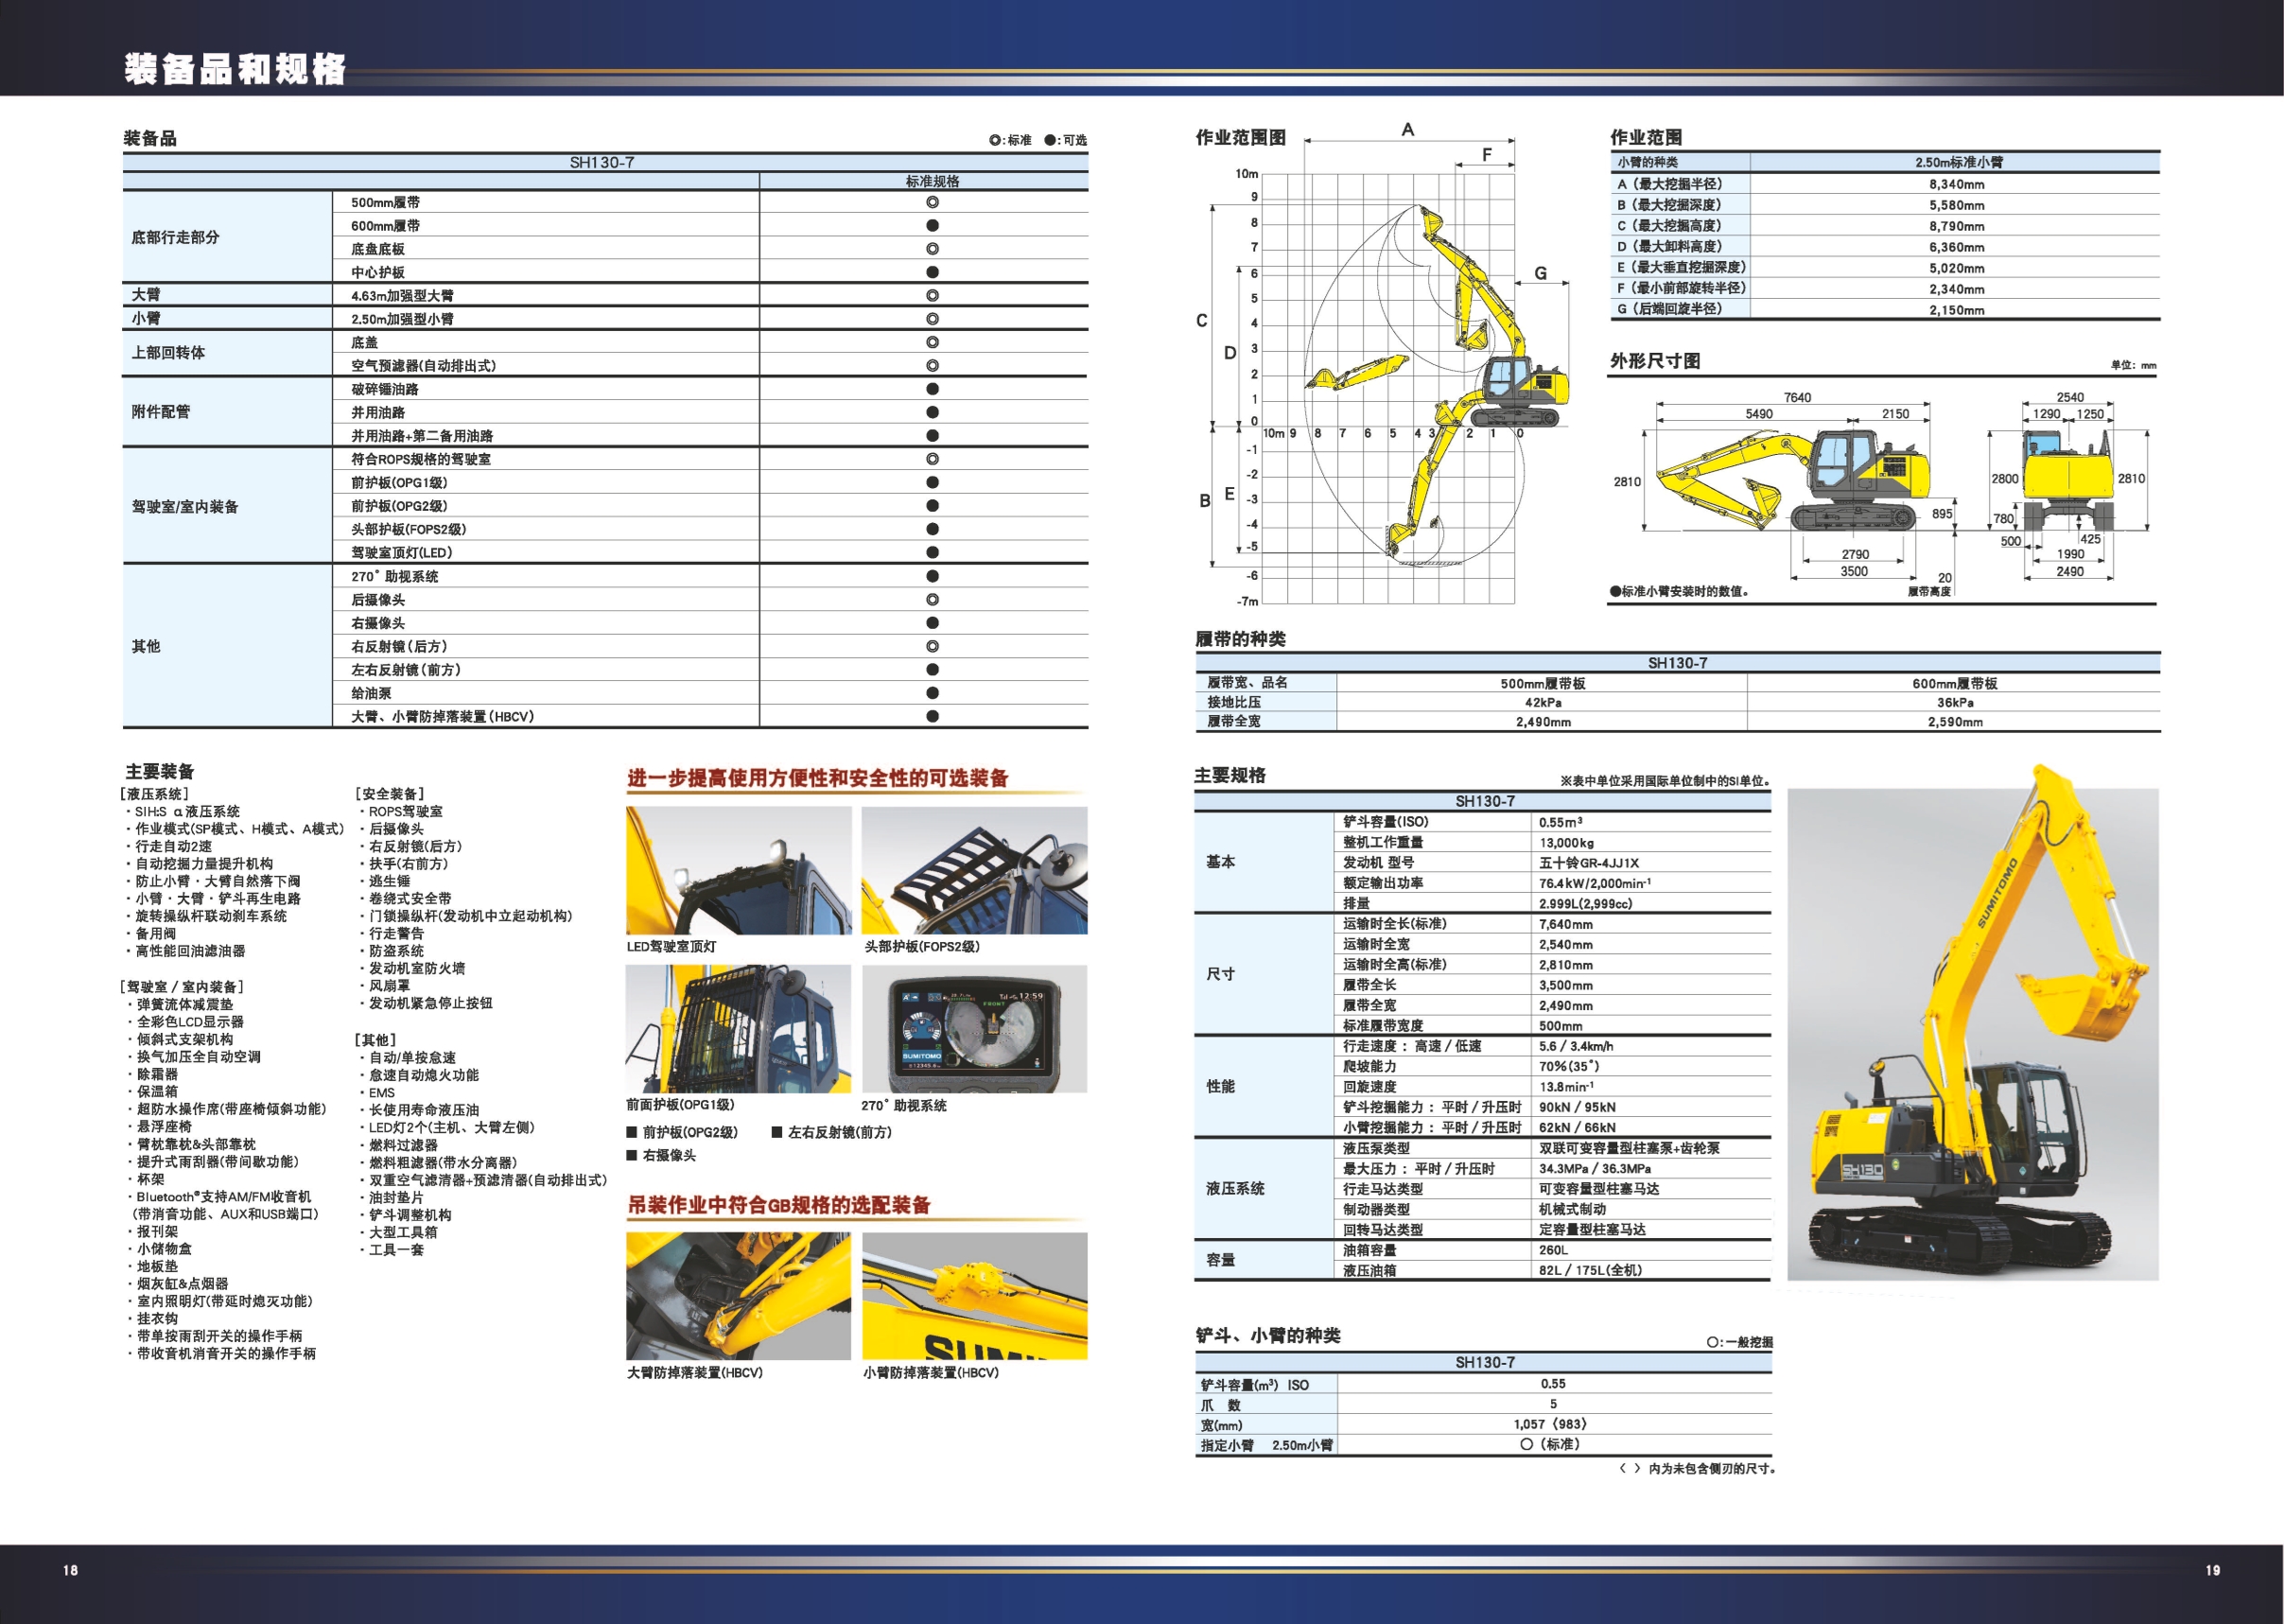
Task: Click the 外形尺寸图 heading
Action: [x=1655, y=361]
